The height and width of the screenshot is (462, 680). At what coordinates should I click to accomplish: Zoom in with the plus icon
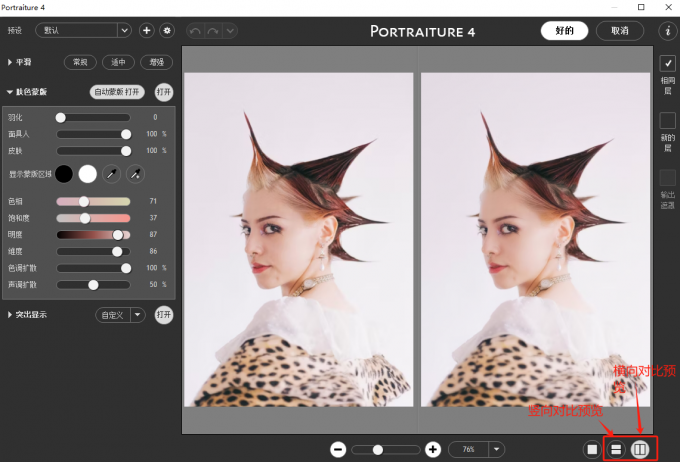(x=433, y=449)
